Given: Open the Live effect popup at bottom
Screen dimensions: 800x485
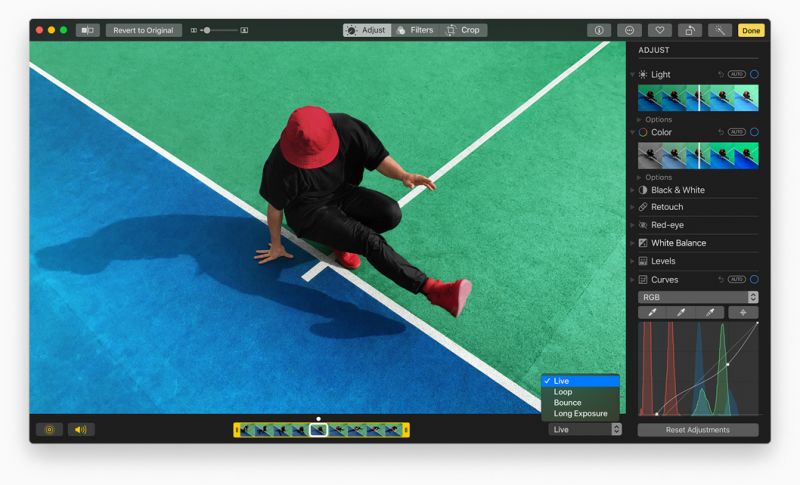Looking at the screenshot, I should coord(585,429).
